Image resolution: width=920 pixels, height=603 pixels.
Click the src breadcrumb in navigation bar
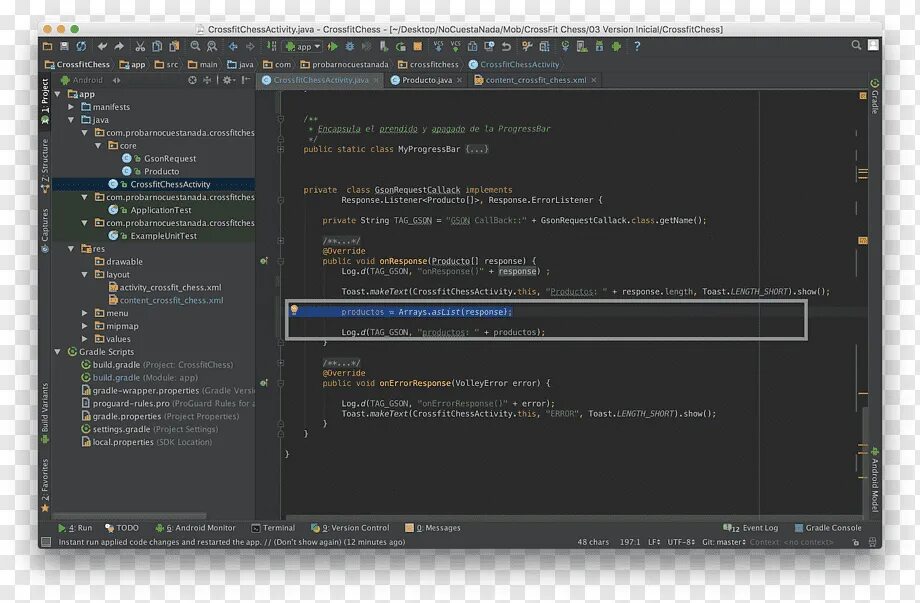166,65
